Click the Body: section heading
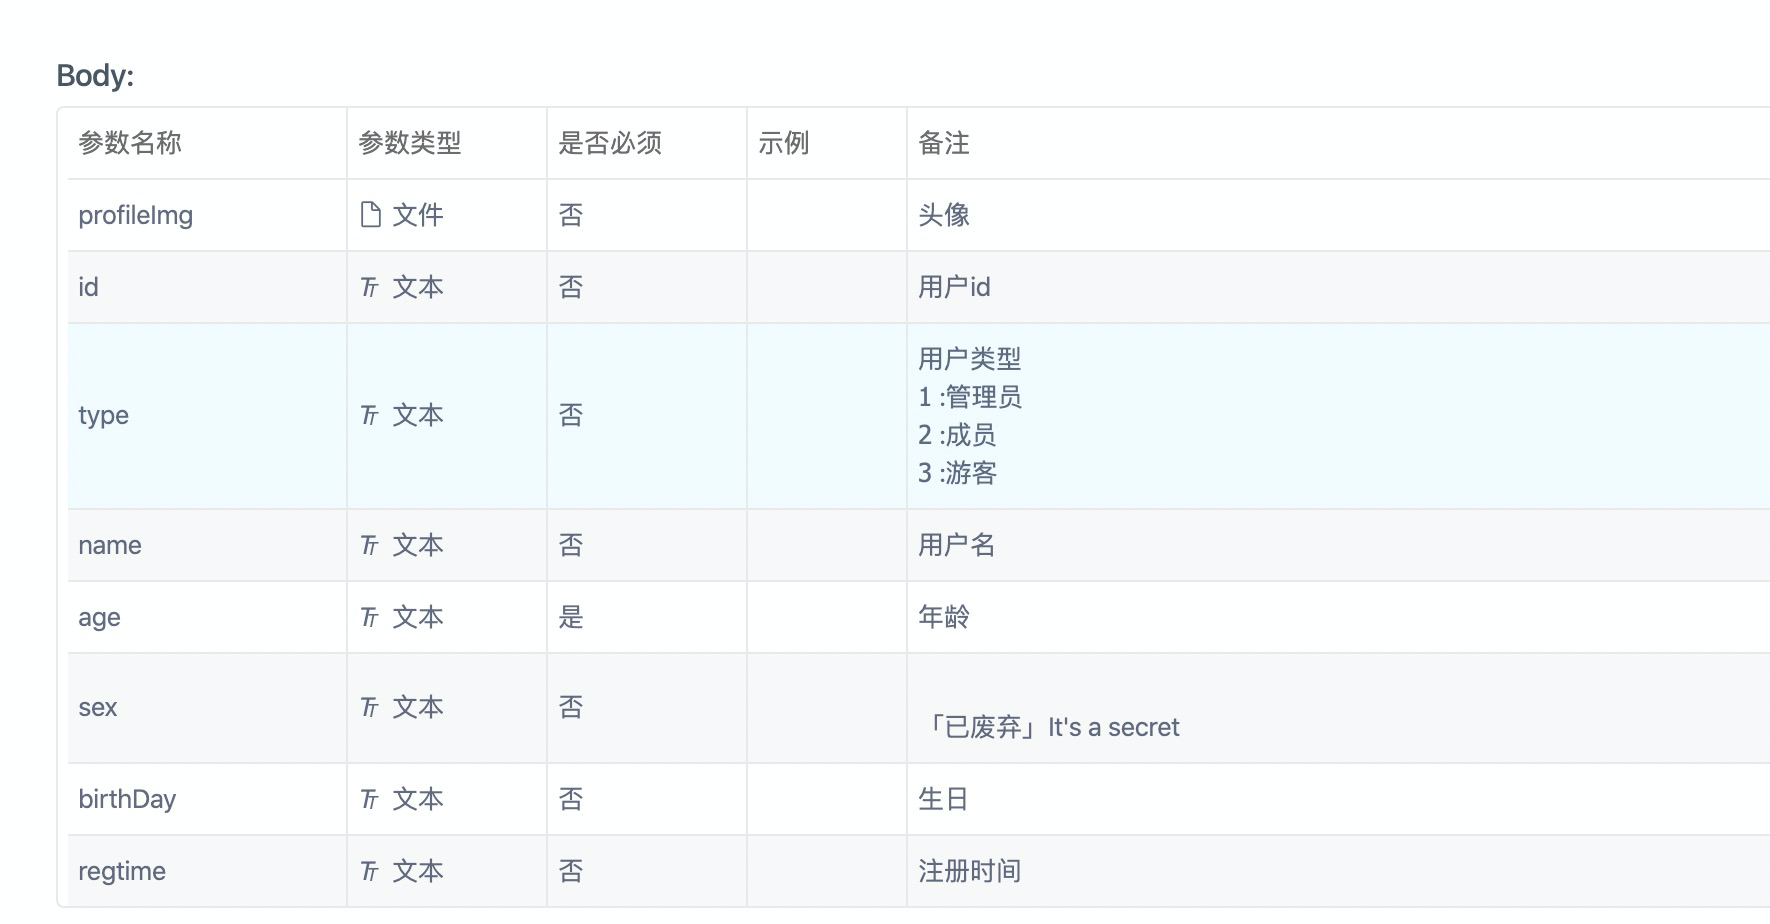Screen dimensions: 1770x924 [94, 75]
